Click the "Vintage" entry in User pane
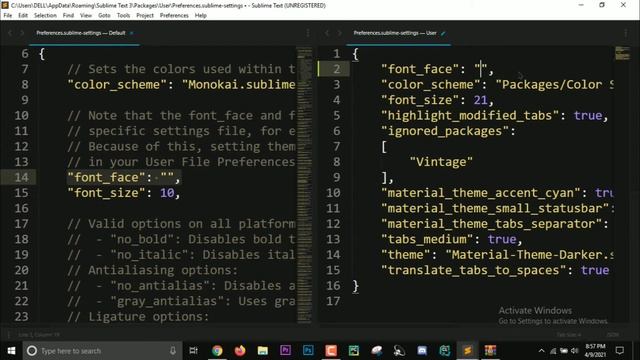The height and width of the screenshot is (360, 640). click(441, 162)
